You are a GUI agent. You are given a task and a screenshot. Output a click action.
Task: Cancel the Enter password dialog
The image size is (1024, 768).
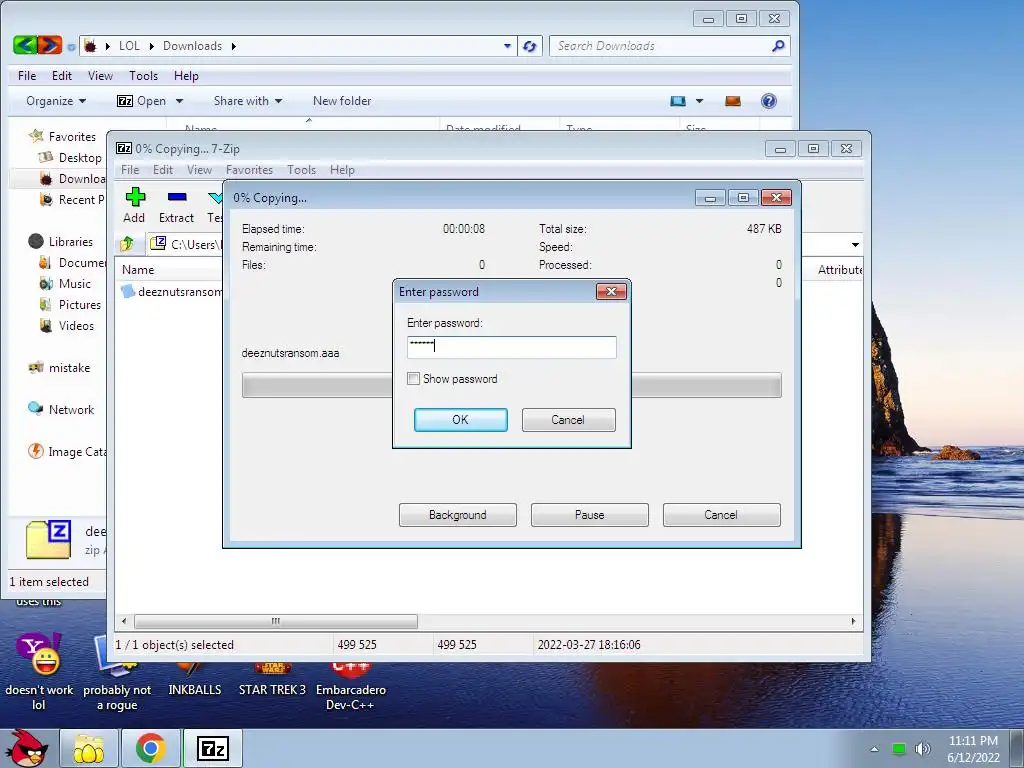pos(568,420)
